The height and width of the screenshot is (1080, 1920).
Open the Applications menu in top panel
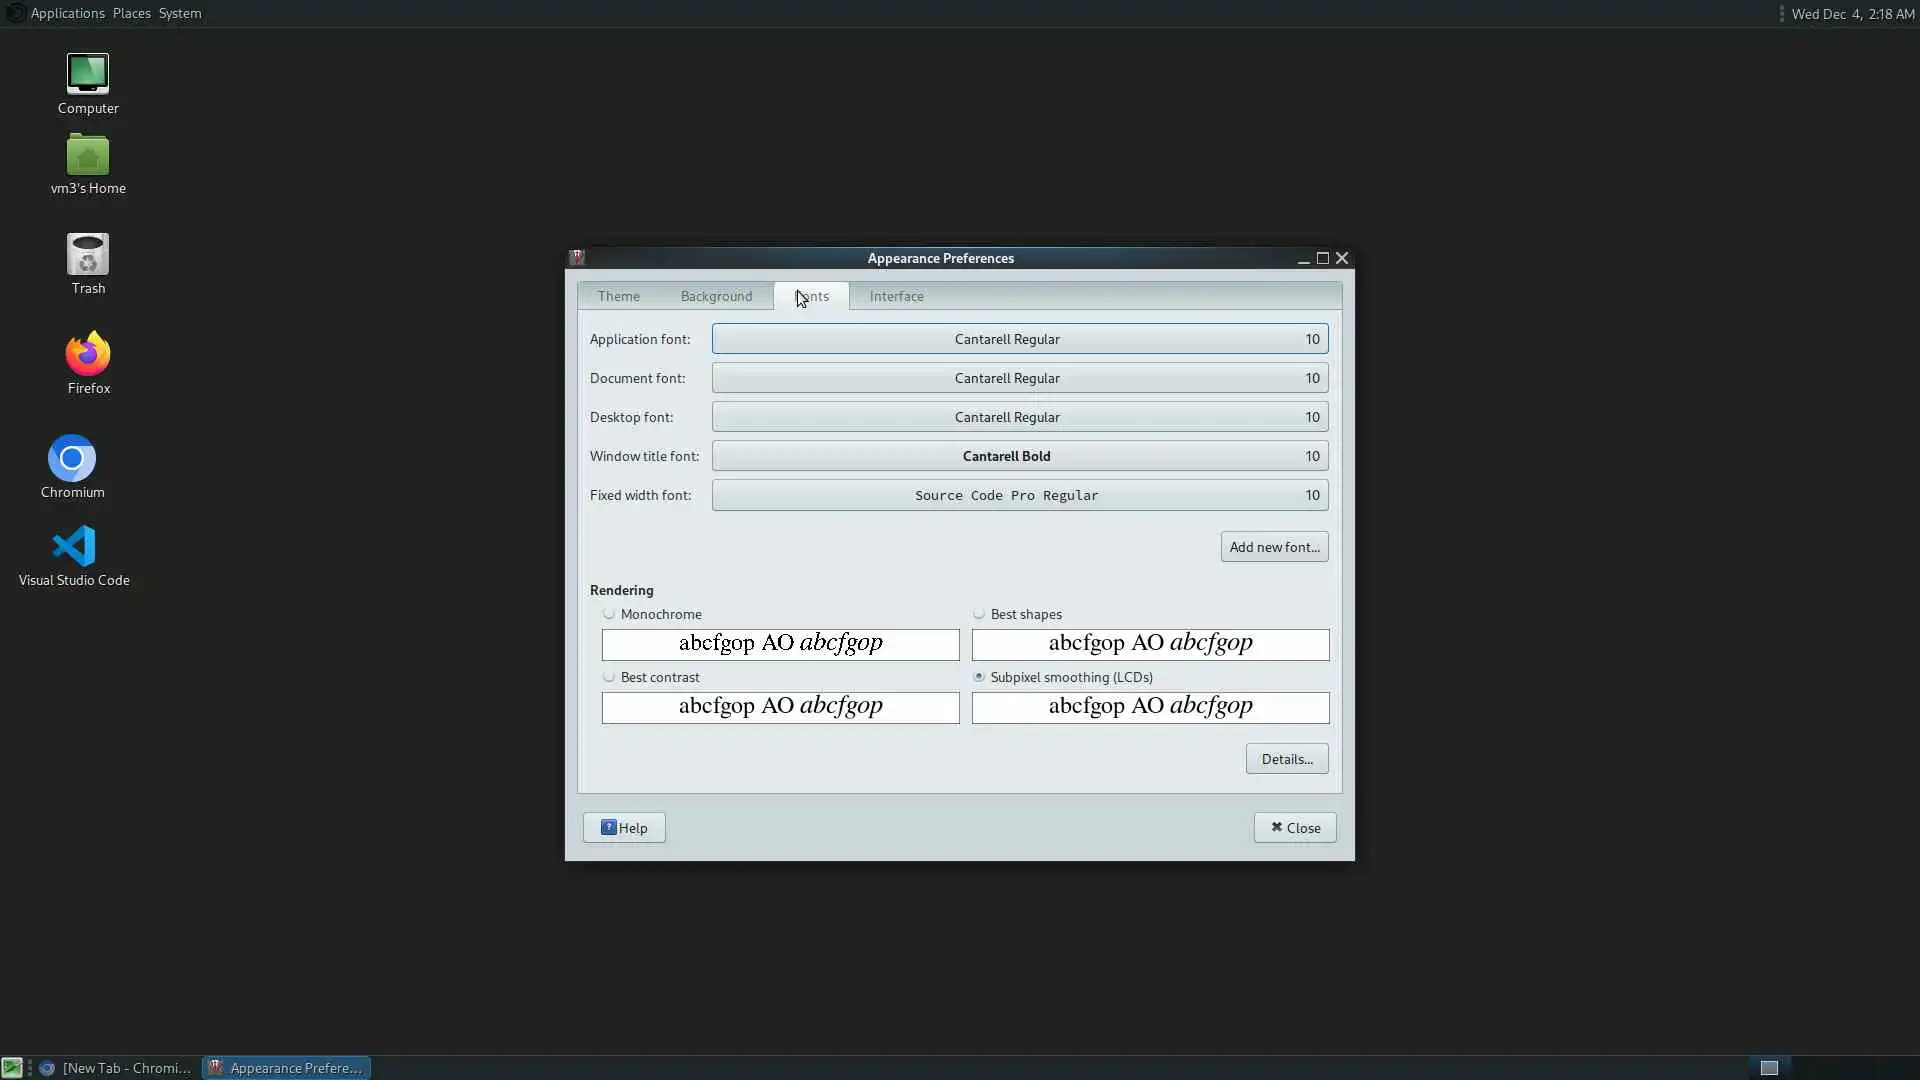coord(67,13)
